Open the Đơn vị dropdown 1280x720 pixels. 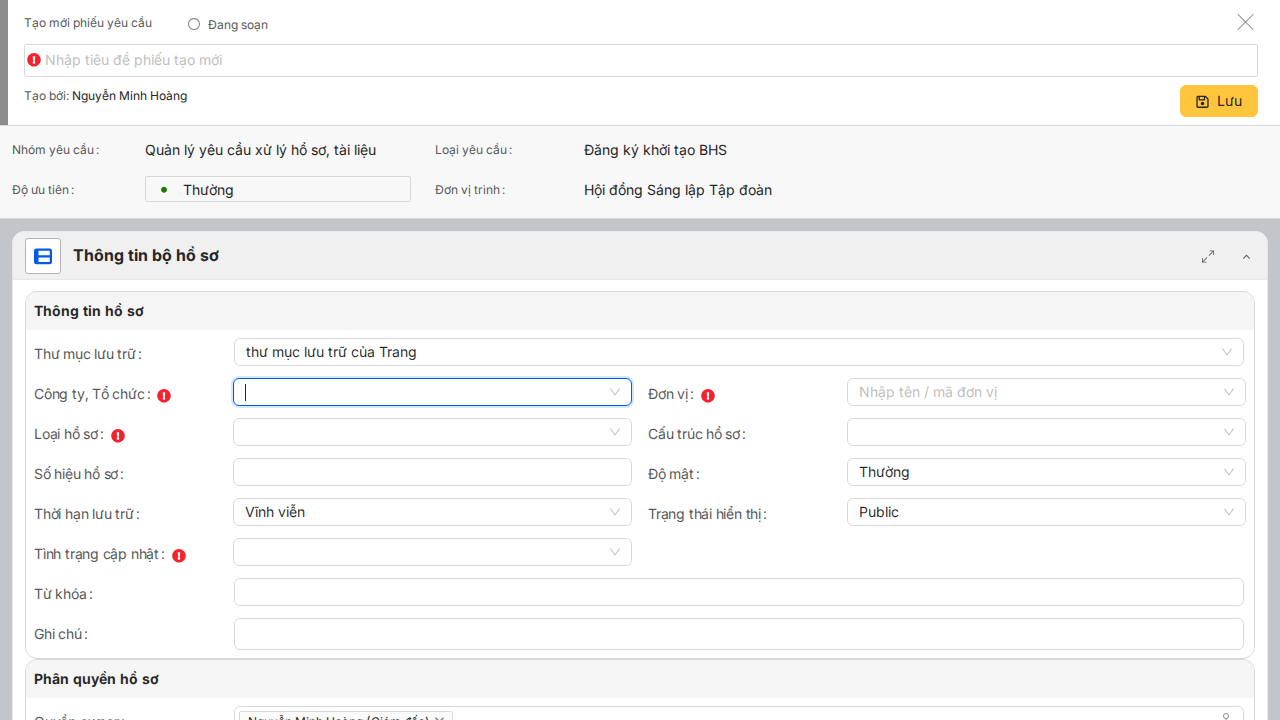point(1045,392)
